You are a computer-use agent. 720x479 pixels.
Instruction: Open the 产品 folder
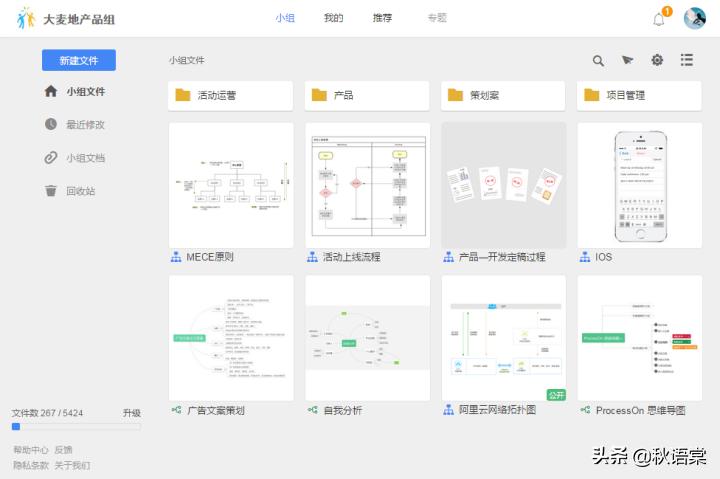[367, 96]
